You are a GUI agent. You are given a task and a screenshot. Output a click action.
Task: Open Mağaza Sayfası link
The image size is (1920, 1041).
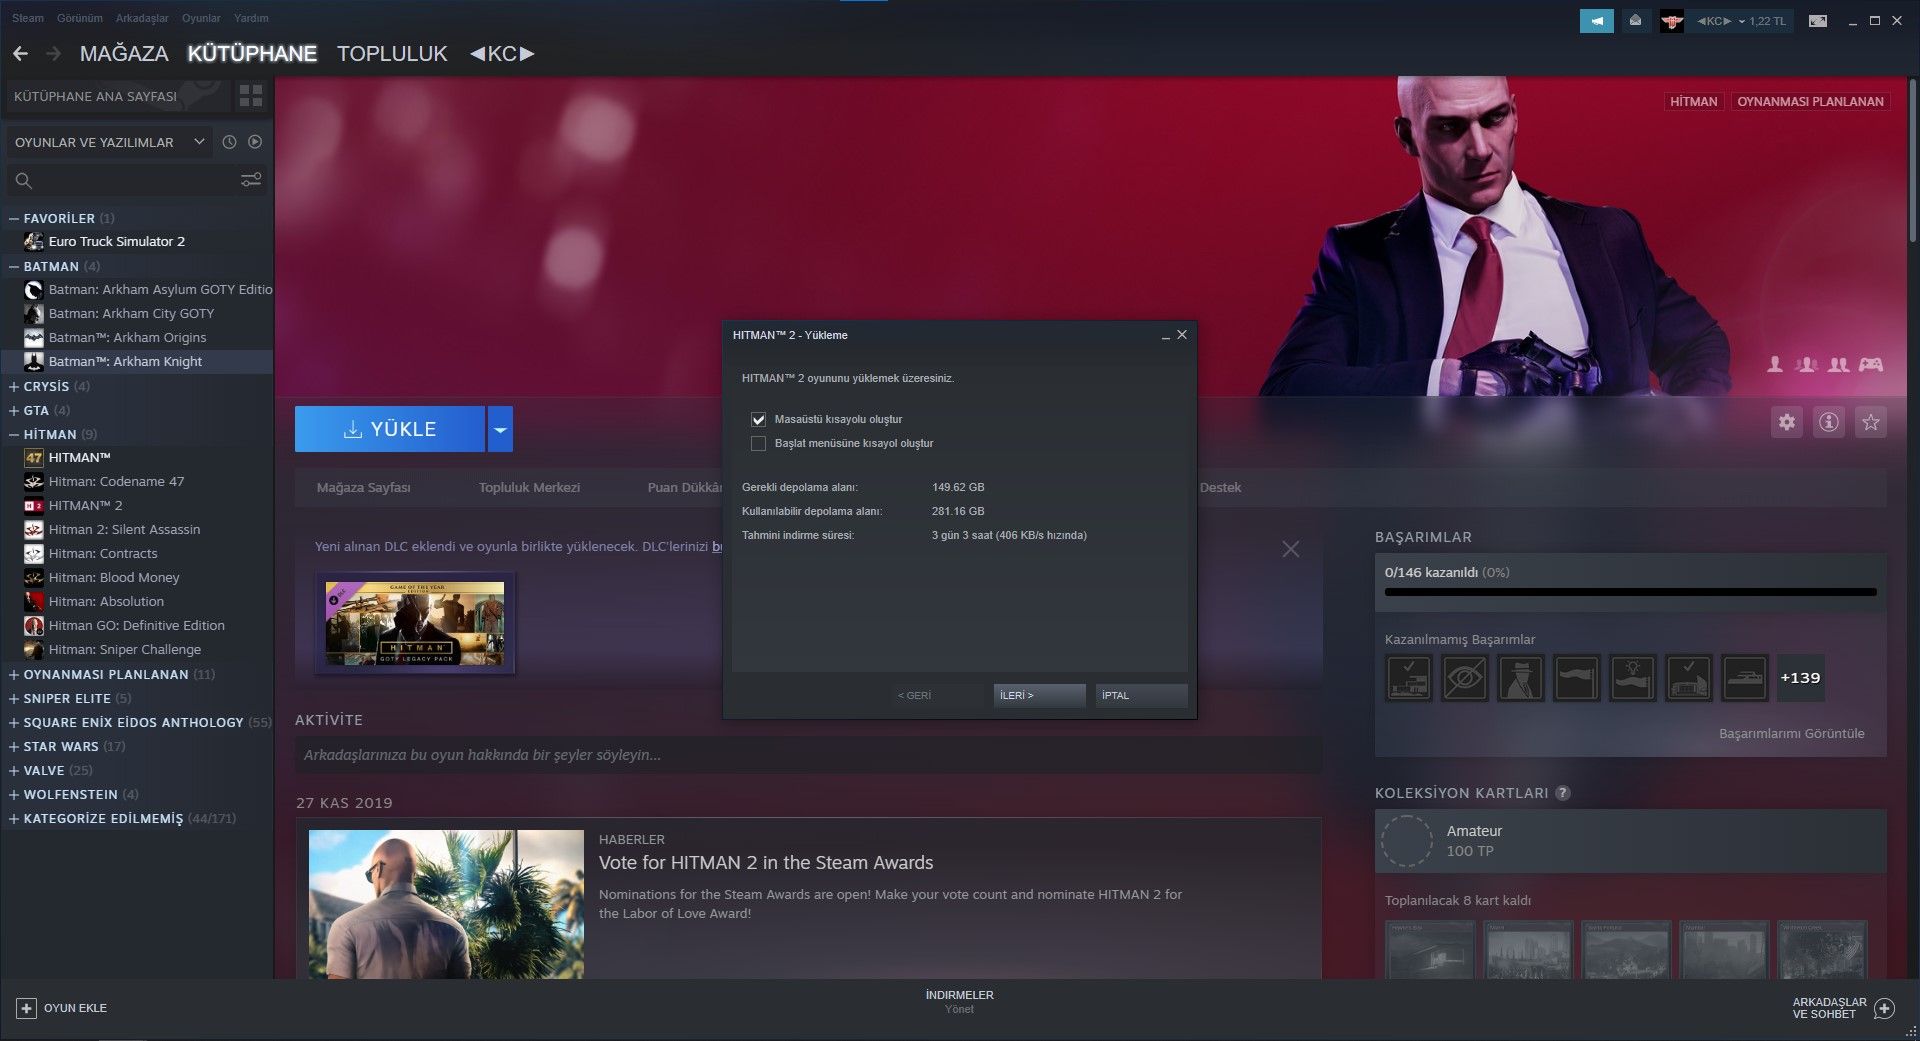tap(364, 488)
